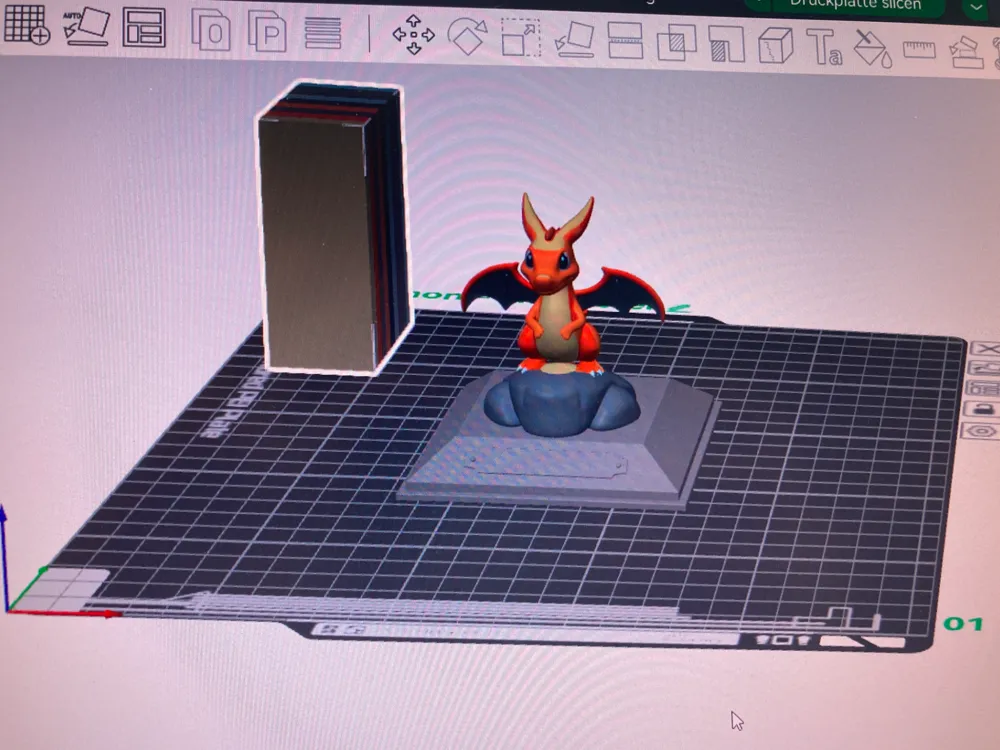Click the plate number 01 label
The height and width of the screenshot is (750, 1000).
964,623
